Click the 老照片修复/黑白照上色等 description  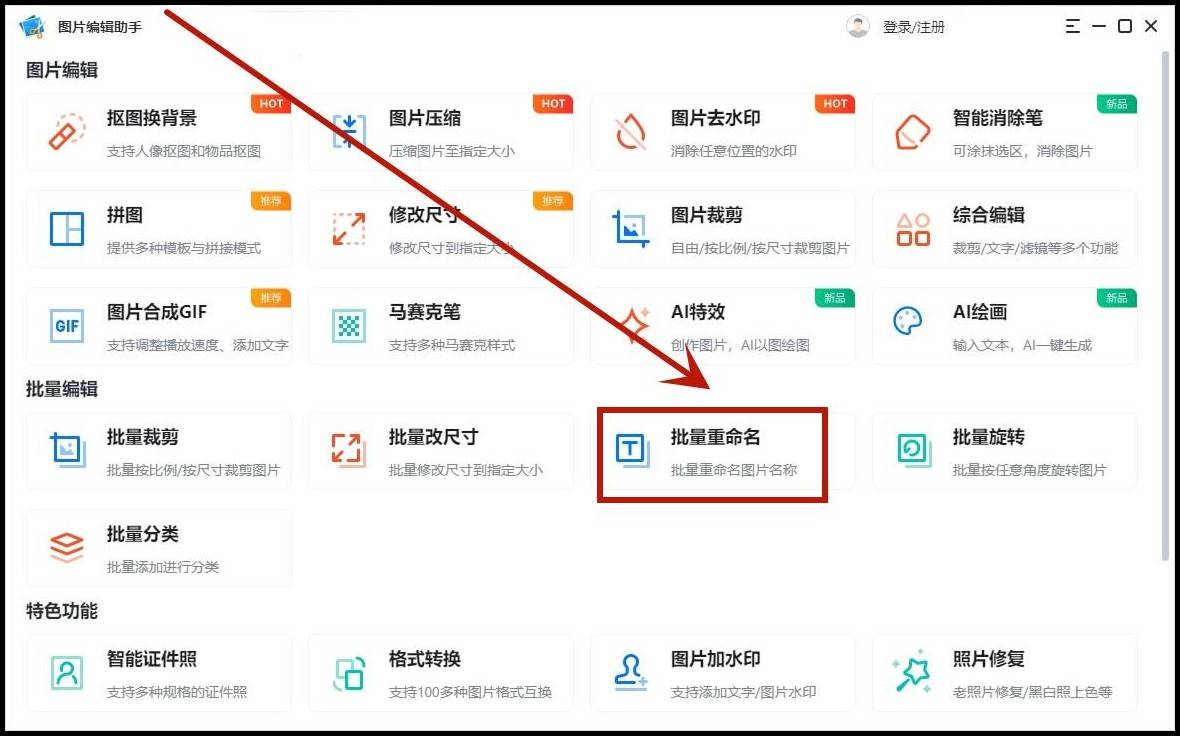[x=1032, y=692]
